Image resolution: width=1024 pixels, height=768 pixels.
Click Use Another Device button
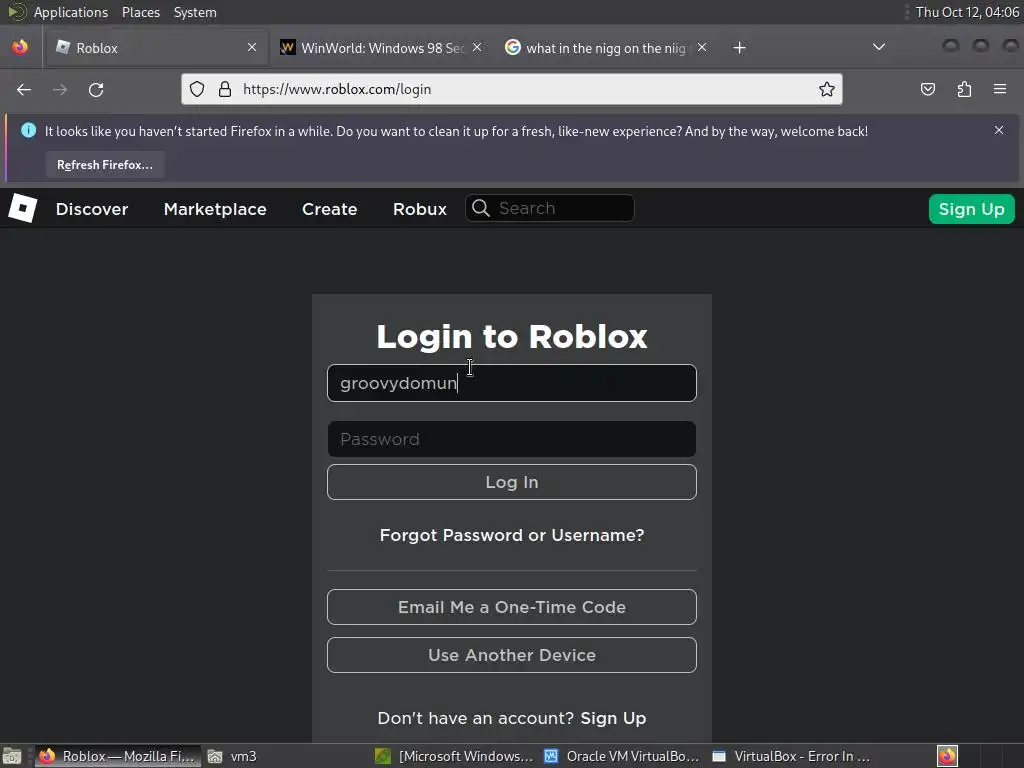pyautogui.click(x=512, y=655)
